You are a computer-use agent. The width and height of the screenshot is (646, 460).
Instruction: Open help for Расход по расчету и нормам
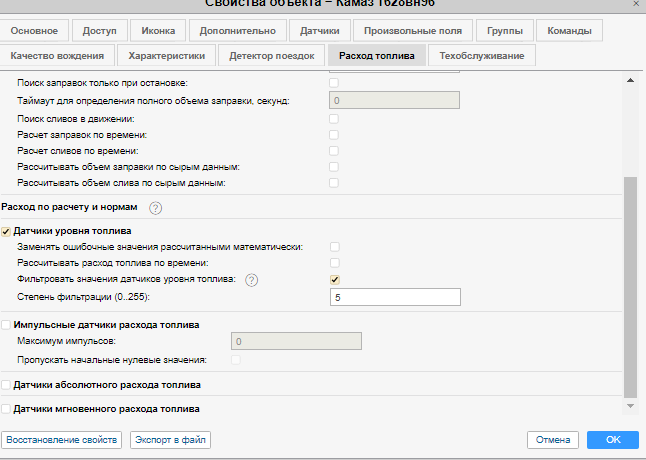pos(156,208)
